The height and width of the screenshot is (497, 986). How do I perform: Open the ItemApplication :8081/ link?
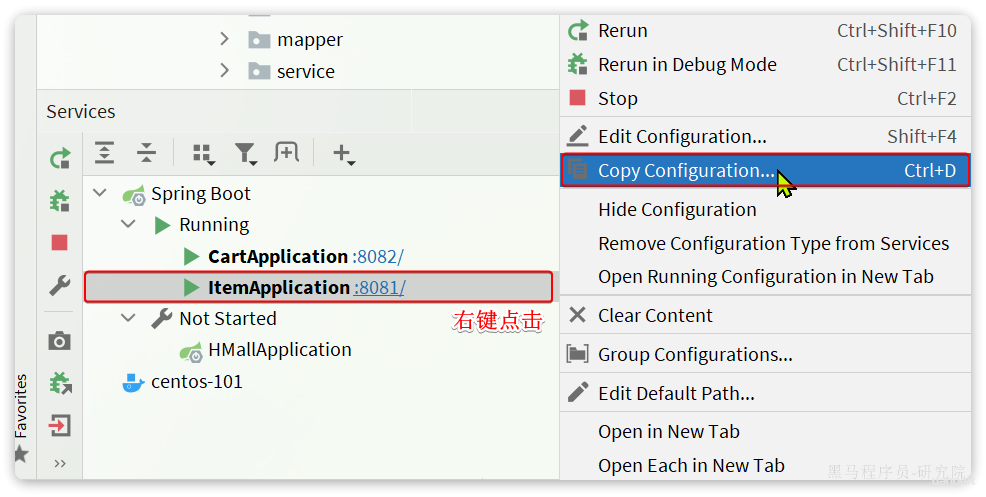point(379,288)
